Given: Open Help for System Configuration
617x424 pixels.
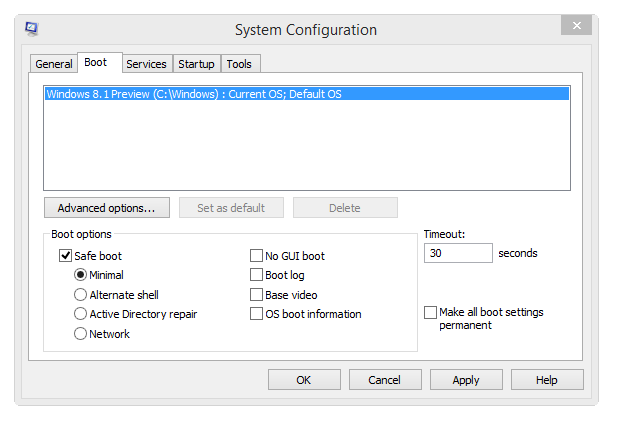Looking at the screenshot, I should (x=547, y=380).
